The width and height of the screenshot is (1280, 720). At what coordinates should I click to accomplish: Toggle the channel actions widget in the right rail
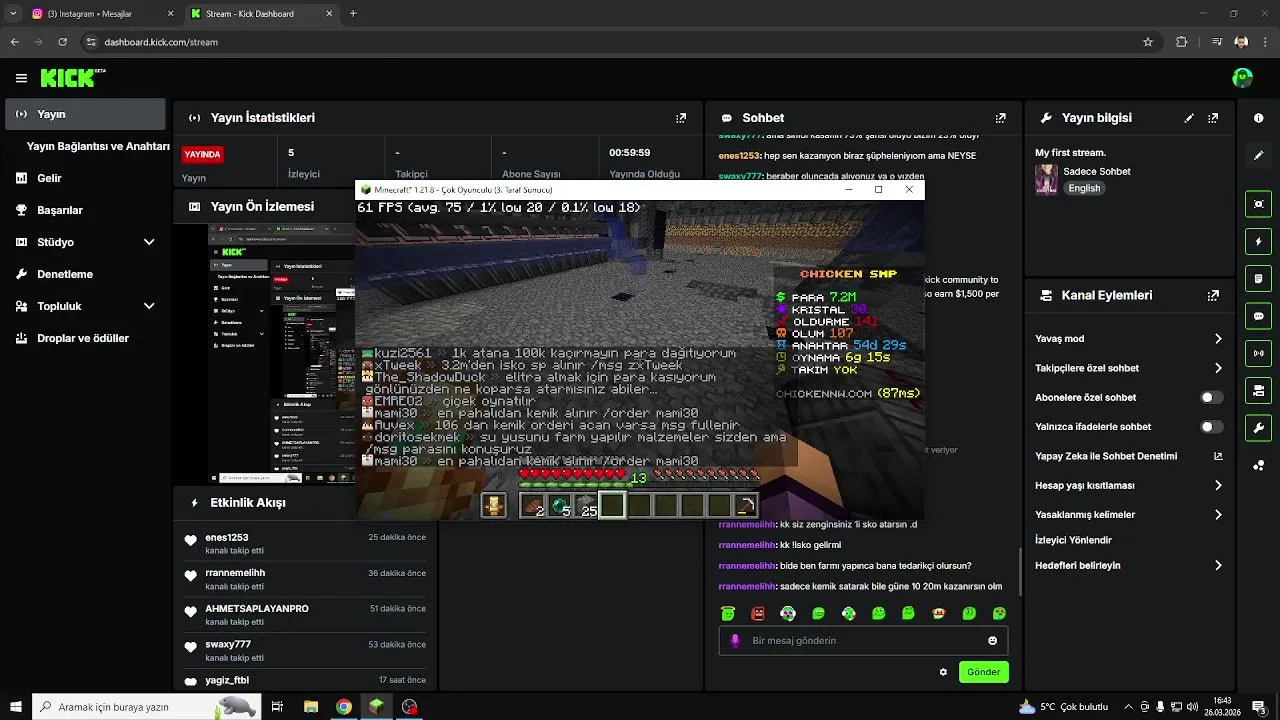pos(1259,390)
